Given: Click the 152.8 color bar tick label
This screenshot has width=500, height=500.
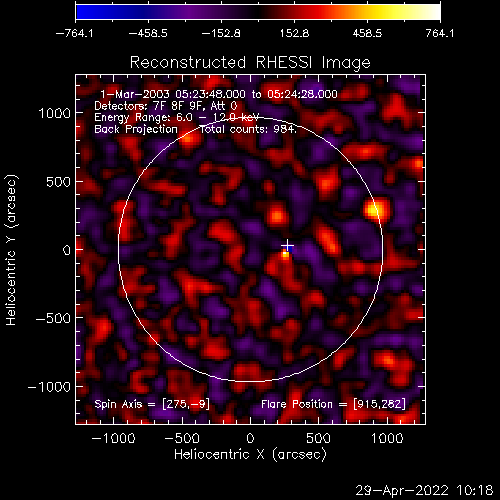Looking at the screenshot, I should coord(294,33).
